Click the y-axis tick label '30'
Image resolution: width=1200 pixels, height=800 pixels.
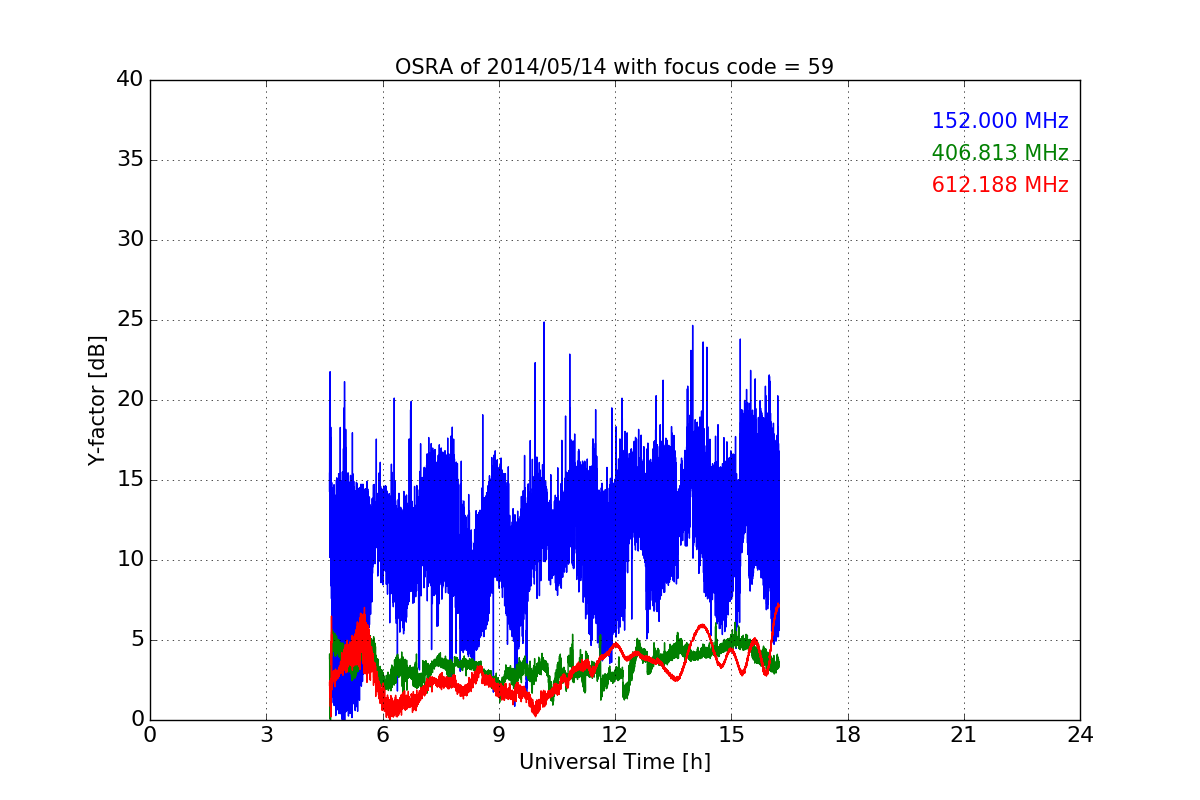point(130,240)
